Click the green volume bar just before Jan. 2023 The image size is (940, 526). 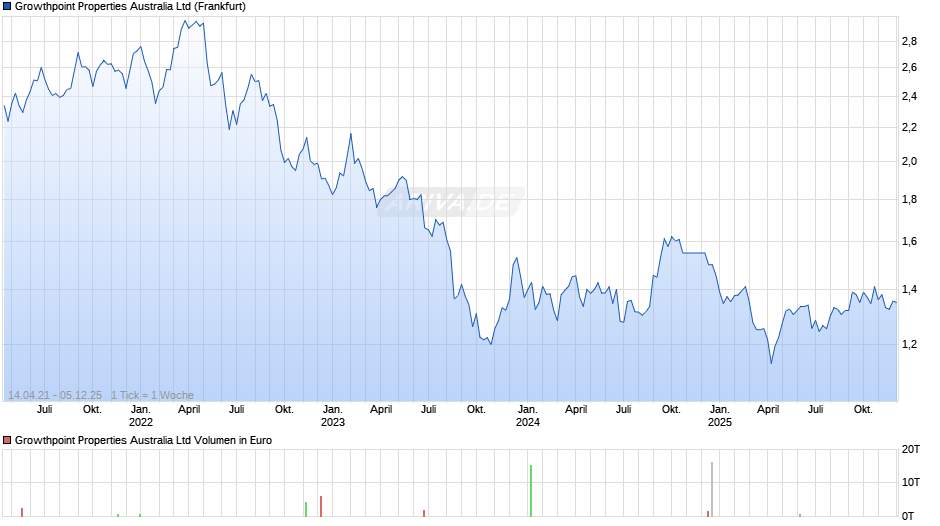click(306, 509)
